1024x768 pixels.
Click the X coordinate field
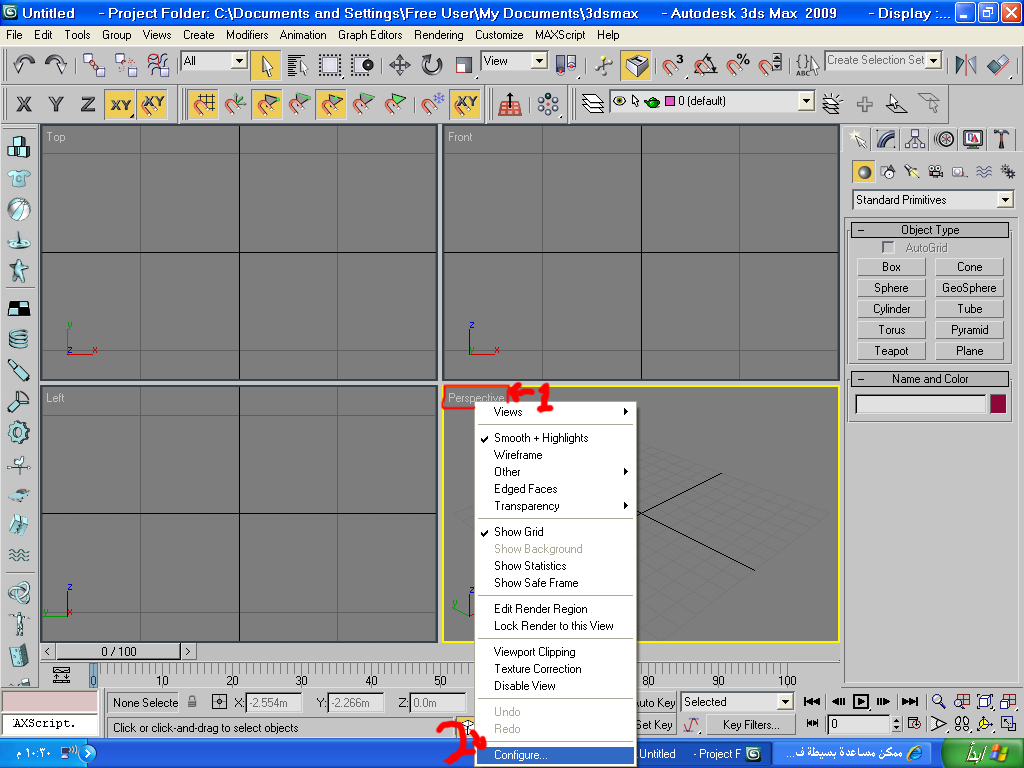274,703
